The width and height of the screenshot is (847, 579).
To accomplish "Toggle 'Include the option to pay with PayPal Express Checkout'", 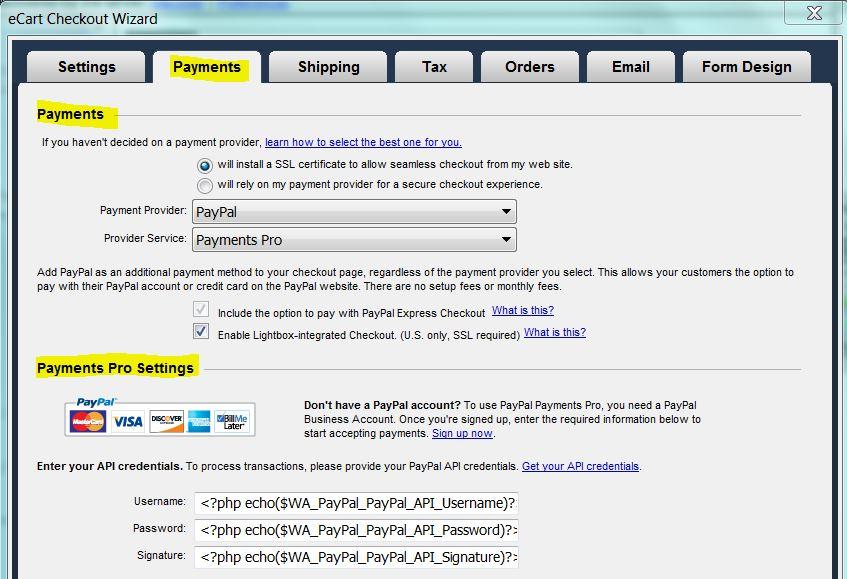I will point(201,309).
